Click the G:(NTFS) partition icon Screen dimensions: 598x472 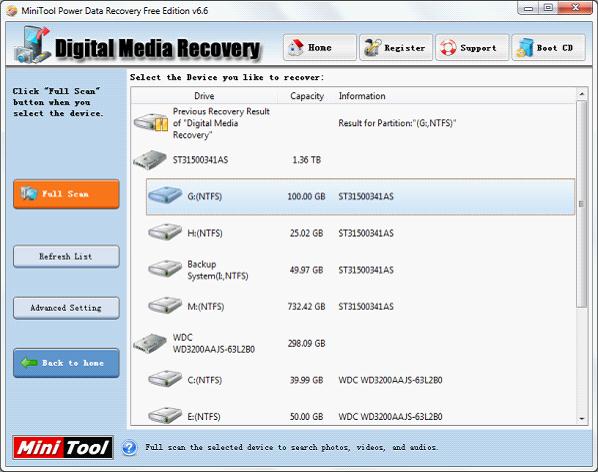pos(165,195)
